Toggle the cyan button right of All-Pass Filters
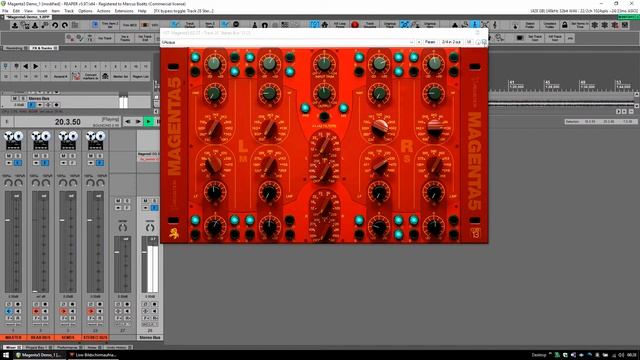640x360 pixels. click(343, 108)
